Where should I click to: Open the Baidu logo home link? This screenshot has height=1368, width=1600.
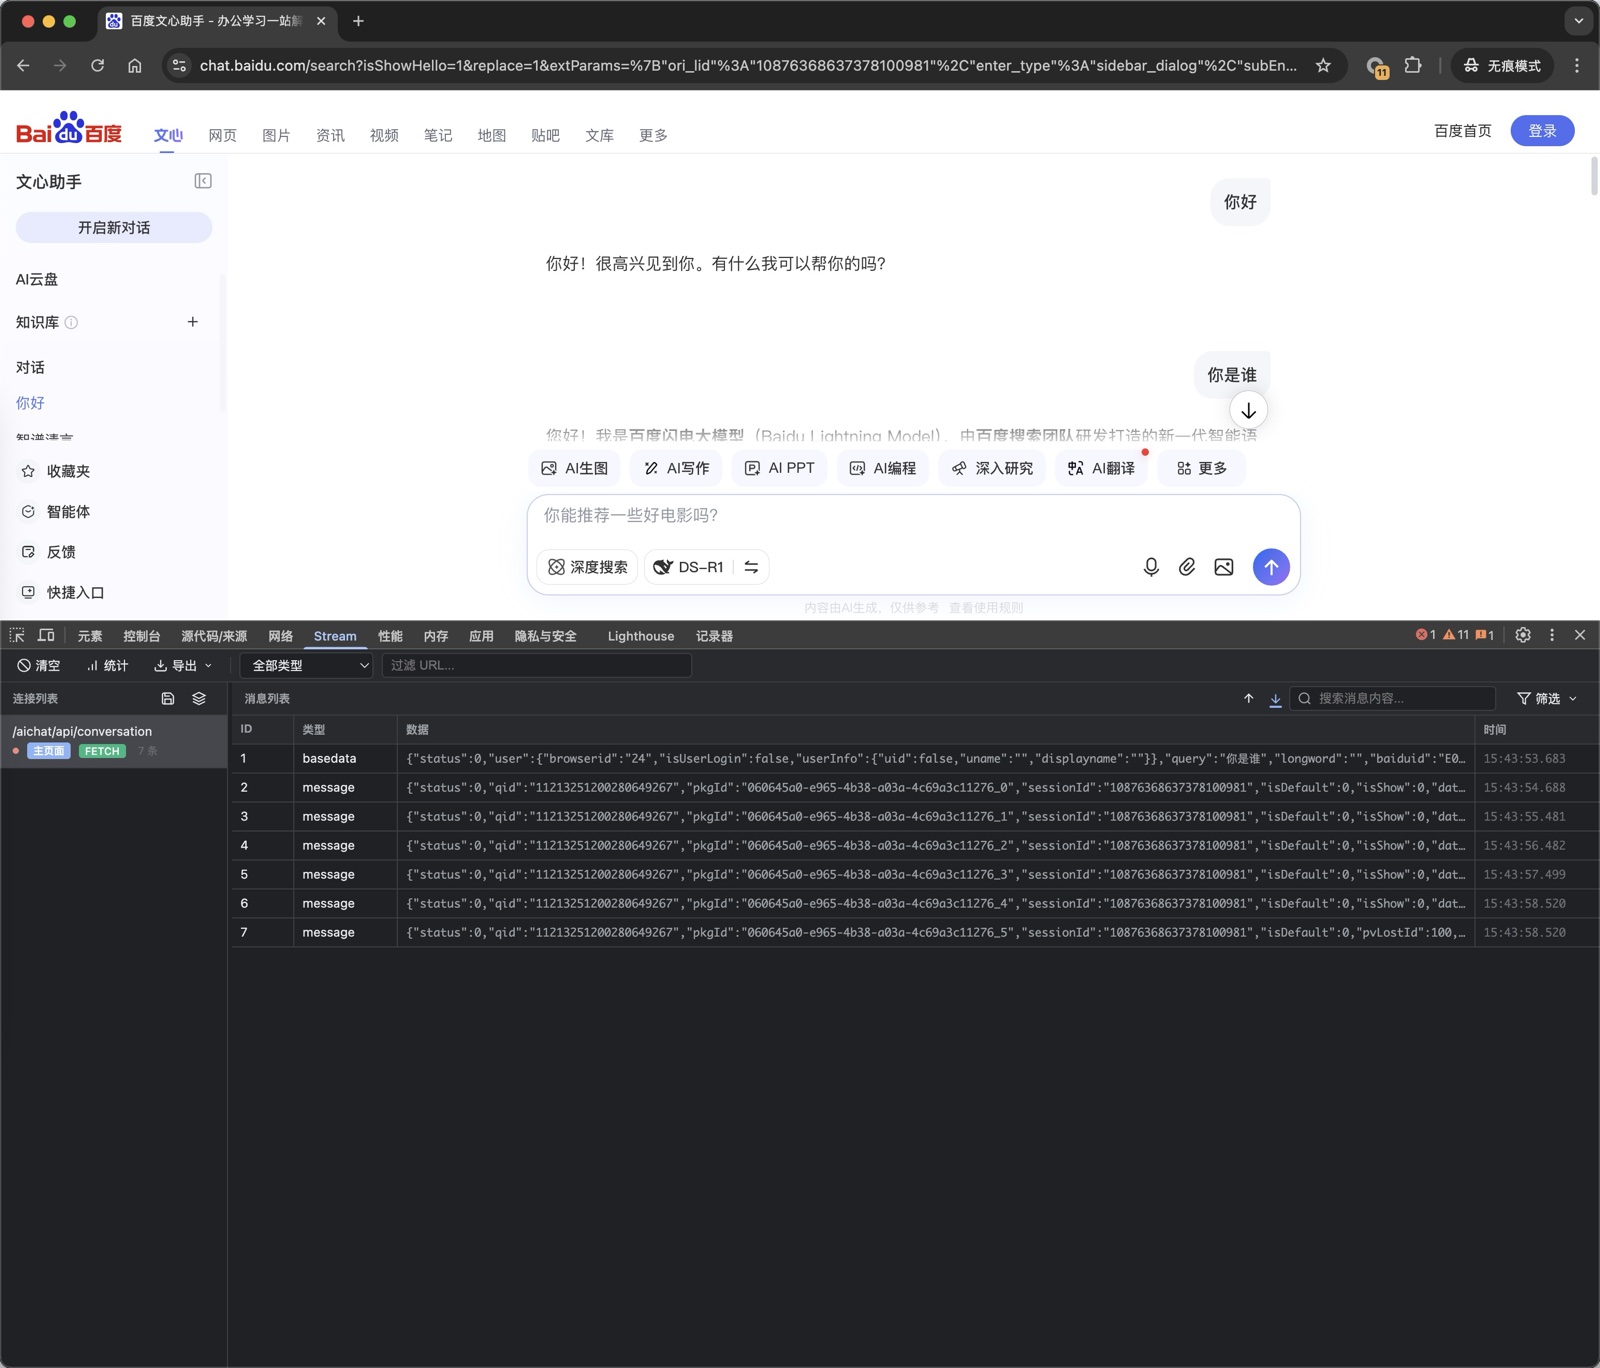(69, 129)
